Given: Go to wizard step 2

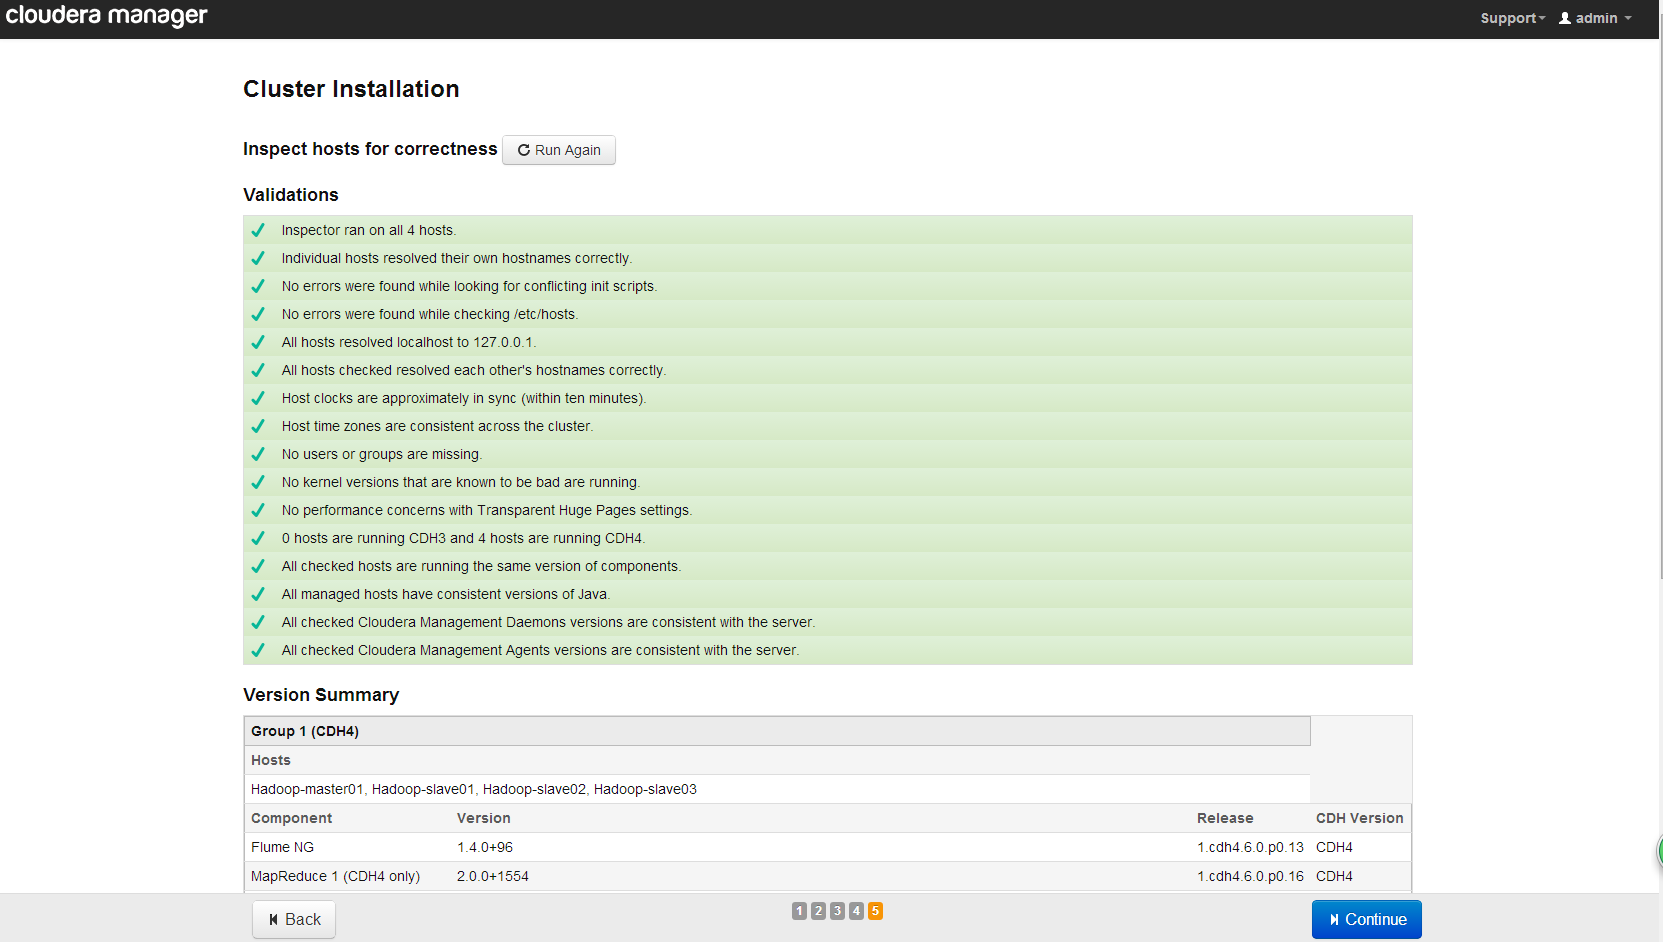Looking at the screenshot, I should pyautogui.click(x=818, y=911).
